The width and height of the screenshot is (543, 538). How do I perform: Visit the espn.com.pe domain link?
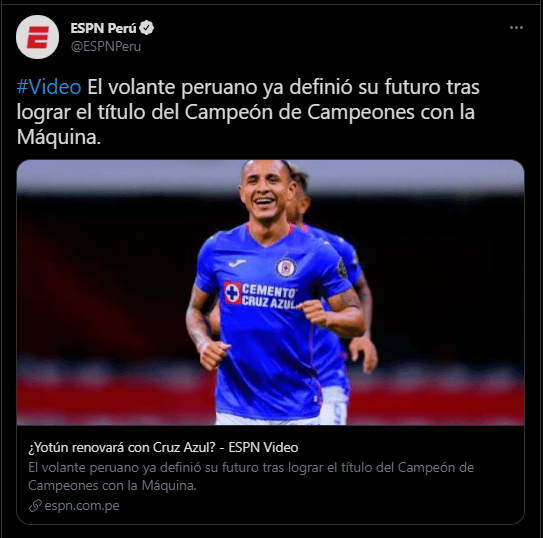[82, 506]
